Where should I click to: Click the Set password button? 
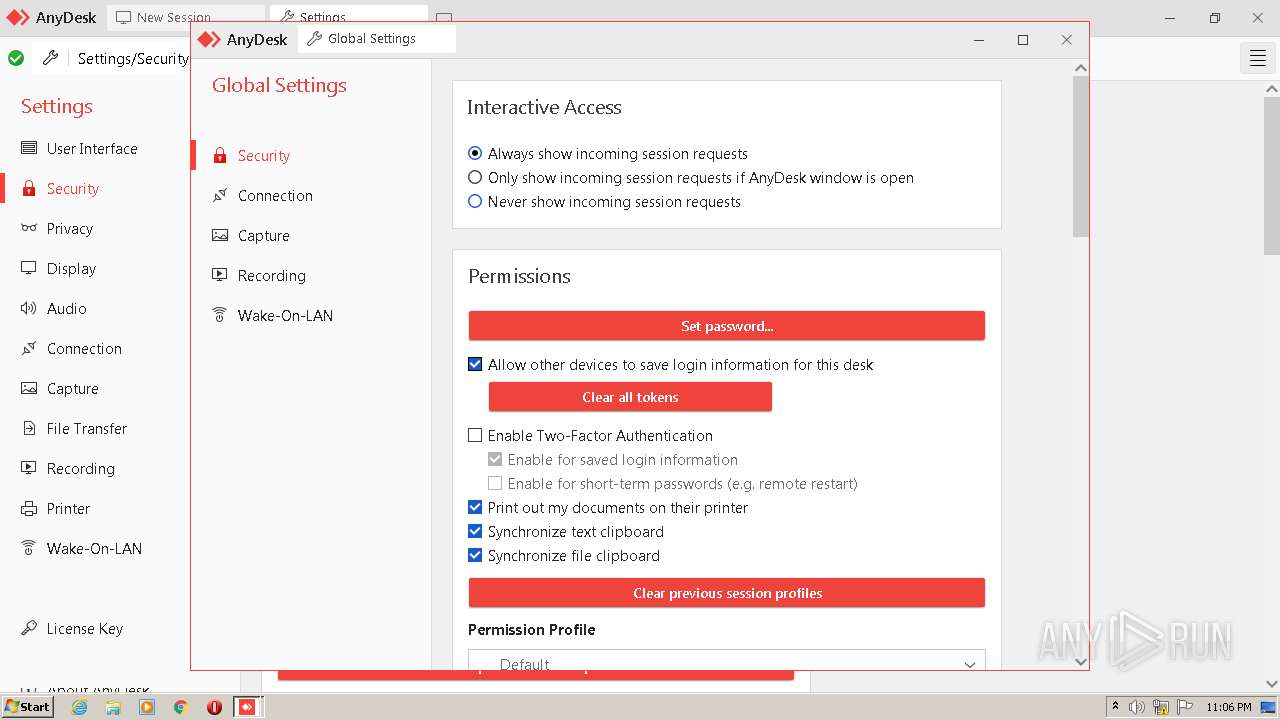pos(727,326)
